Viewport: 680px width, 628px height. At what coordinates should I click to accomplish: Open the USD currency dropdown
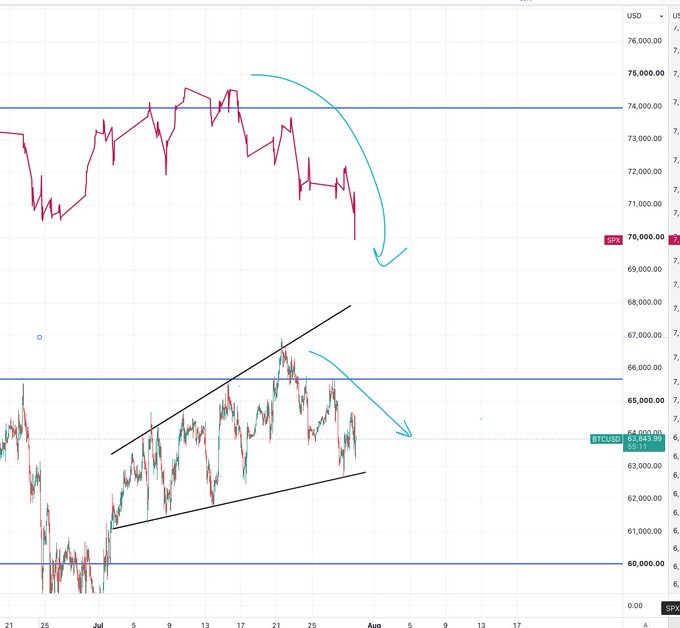[x=644, y=16]
